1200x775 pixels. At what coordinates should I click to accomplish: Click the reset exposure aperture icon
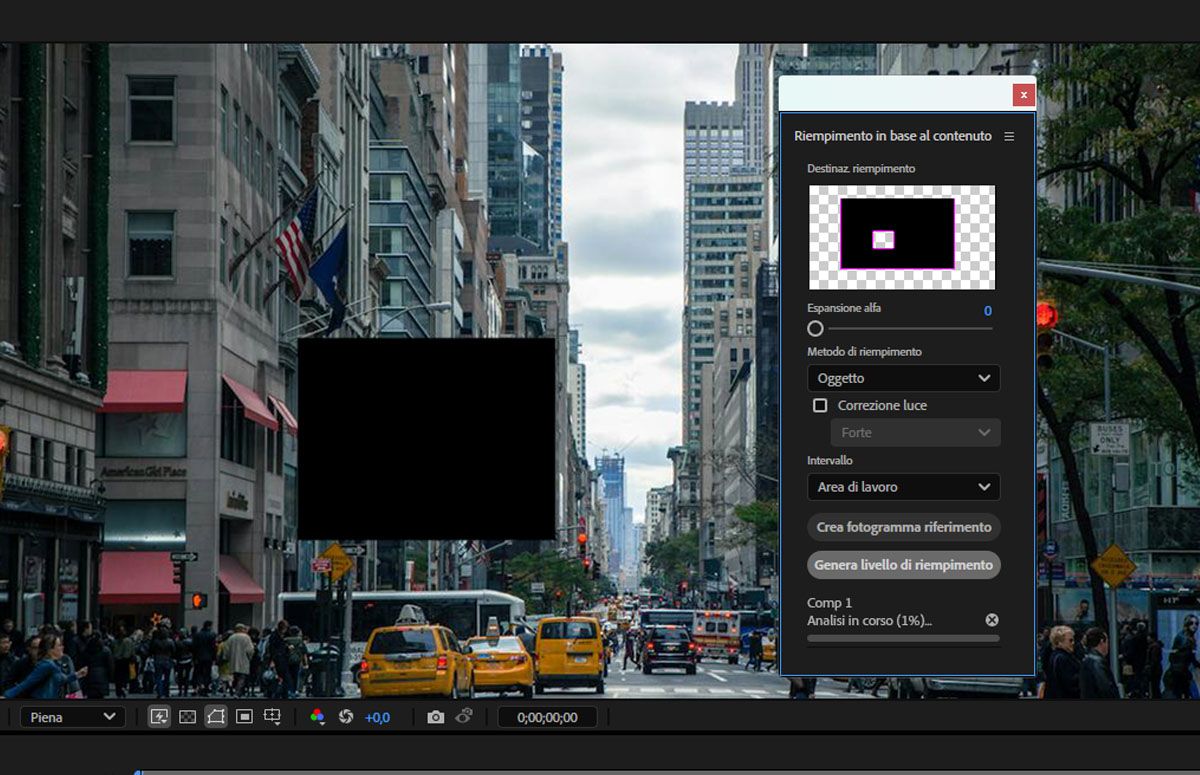pyautogui.click(x=346, y=717)
